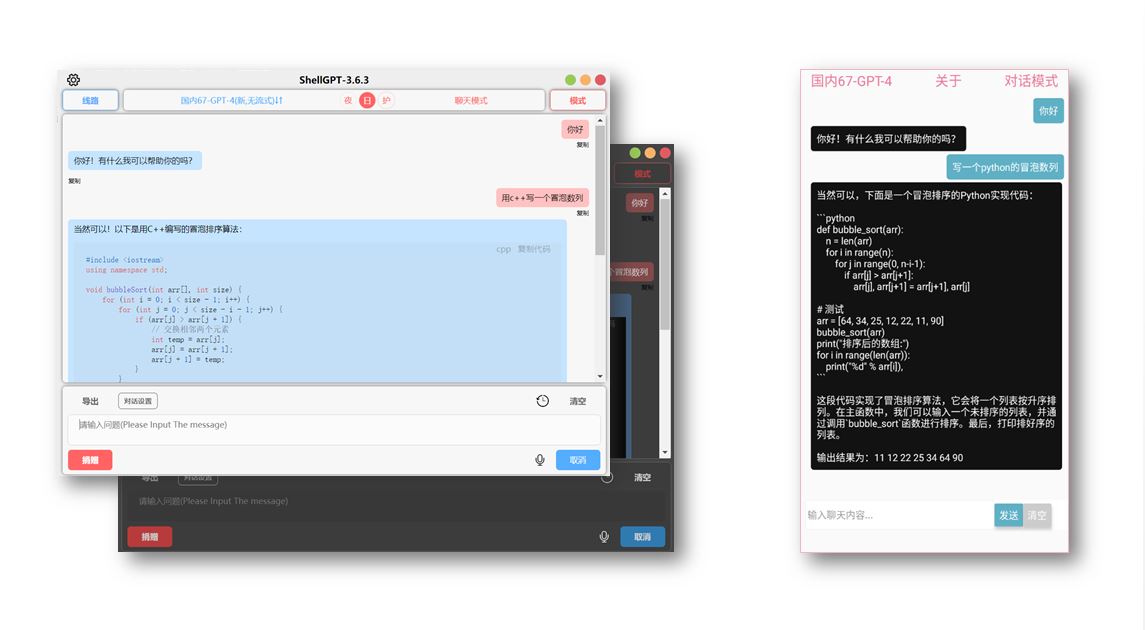Click the history clock icon in light window
1145x630 pixels.
click(x=543, y=401)
